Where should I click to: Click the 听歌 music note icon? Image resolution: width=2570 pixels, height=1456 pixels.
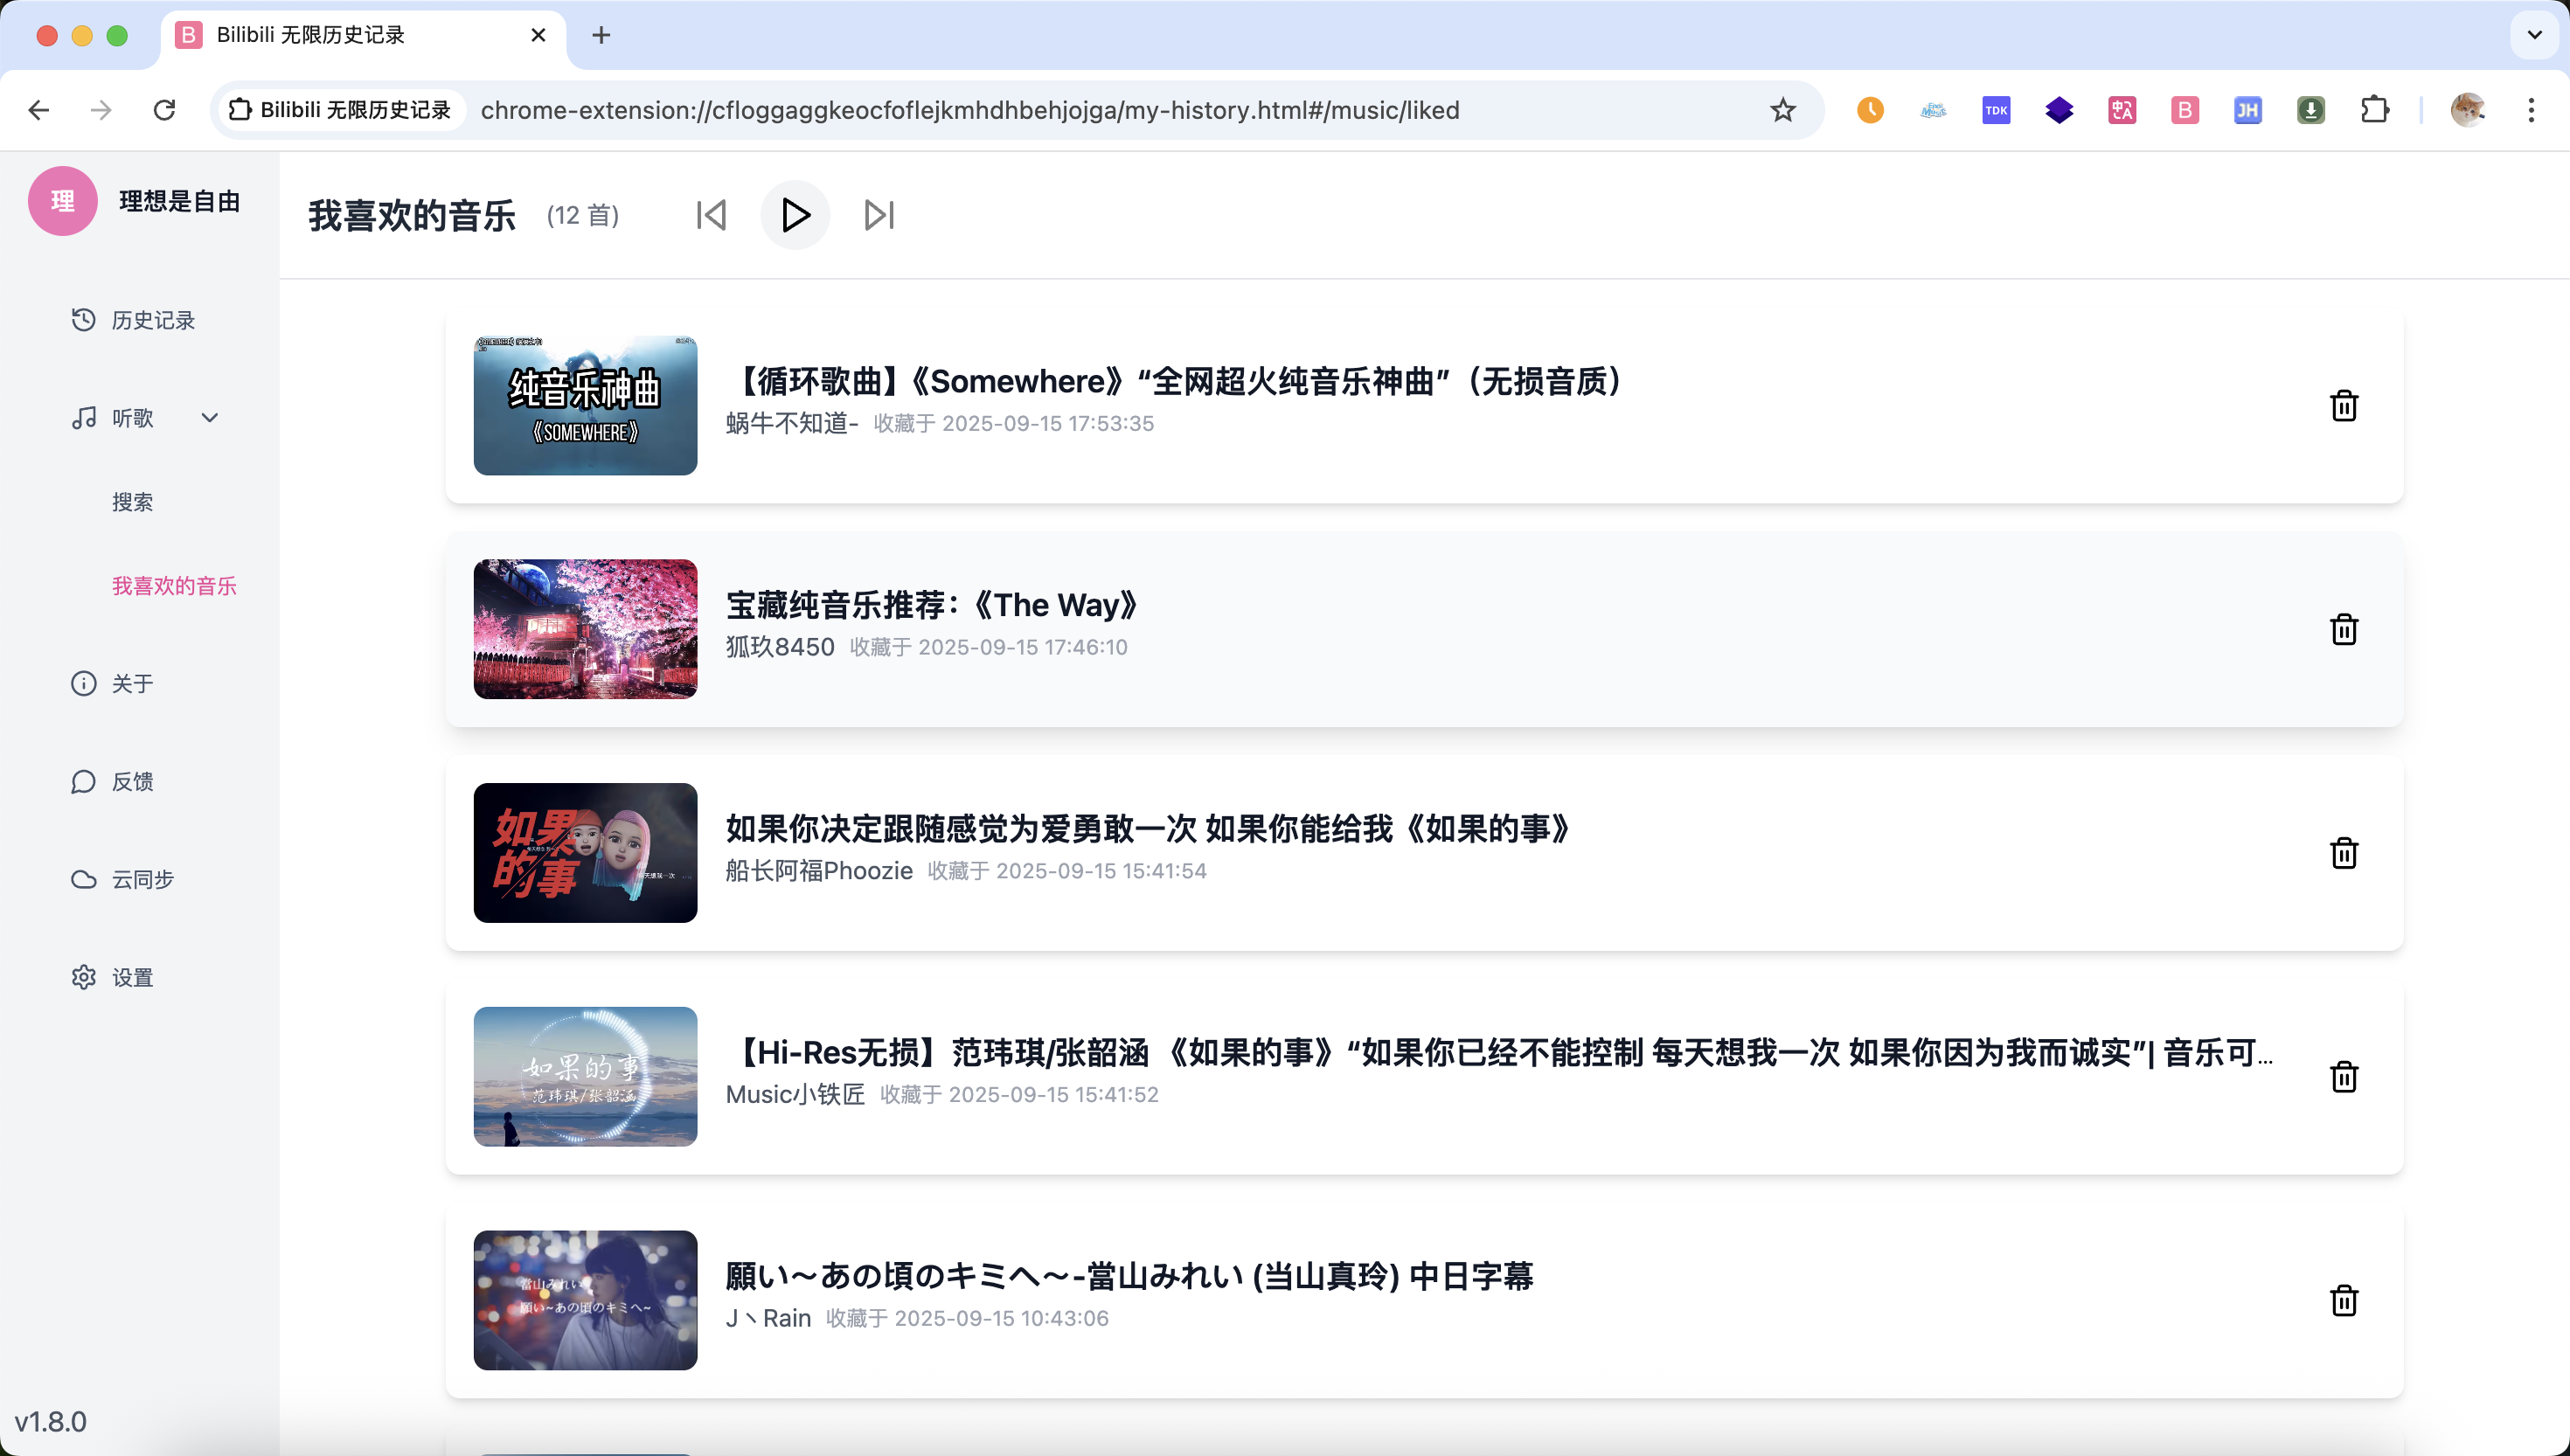(84, 418)
